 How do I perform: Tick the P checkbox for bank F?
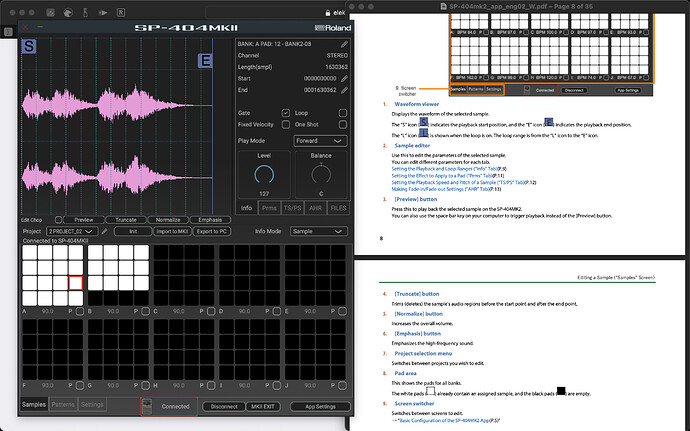(80, 385)
